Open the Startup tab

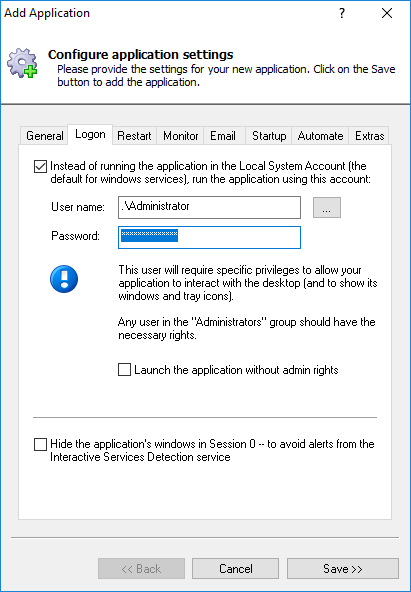coord(269,136)
